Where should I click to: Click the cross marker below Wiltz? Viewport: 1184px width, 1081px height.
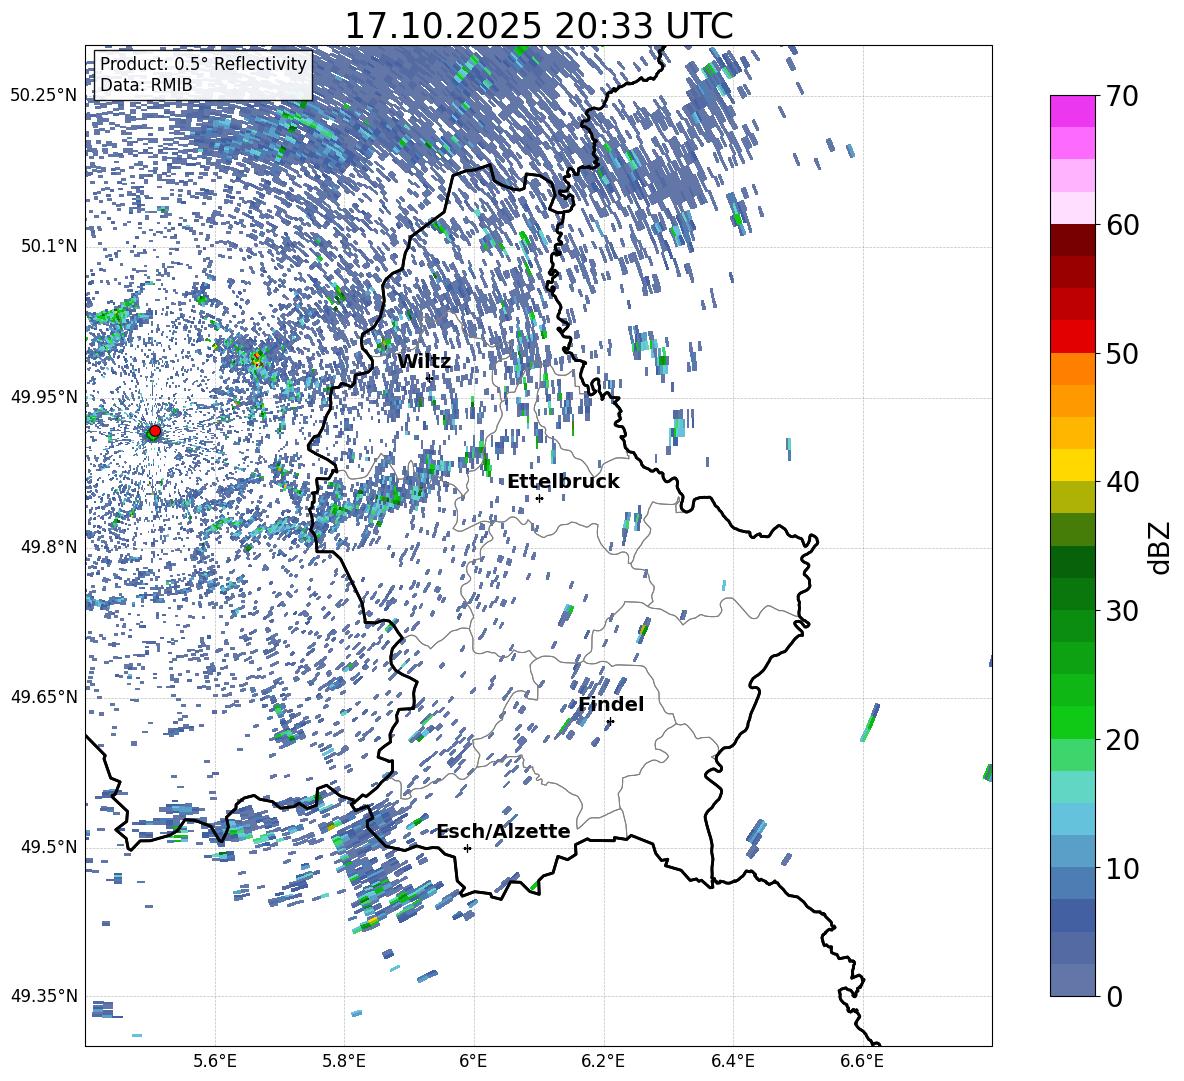(x=430, y=378)
